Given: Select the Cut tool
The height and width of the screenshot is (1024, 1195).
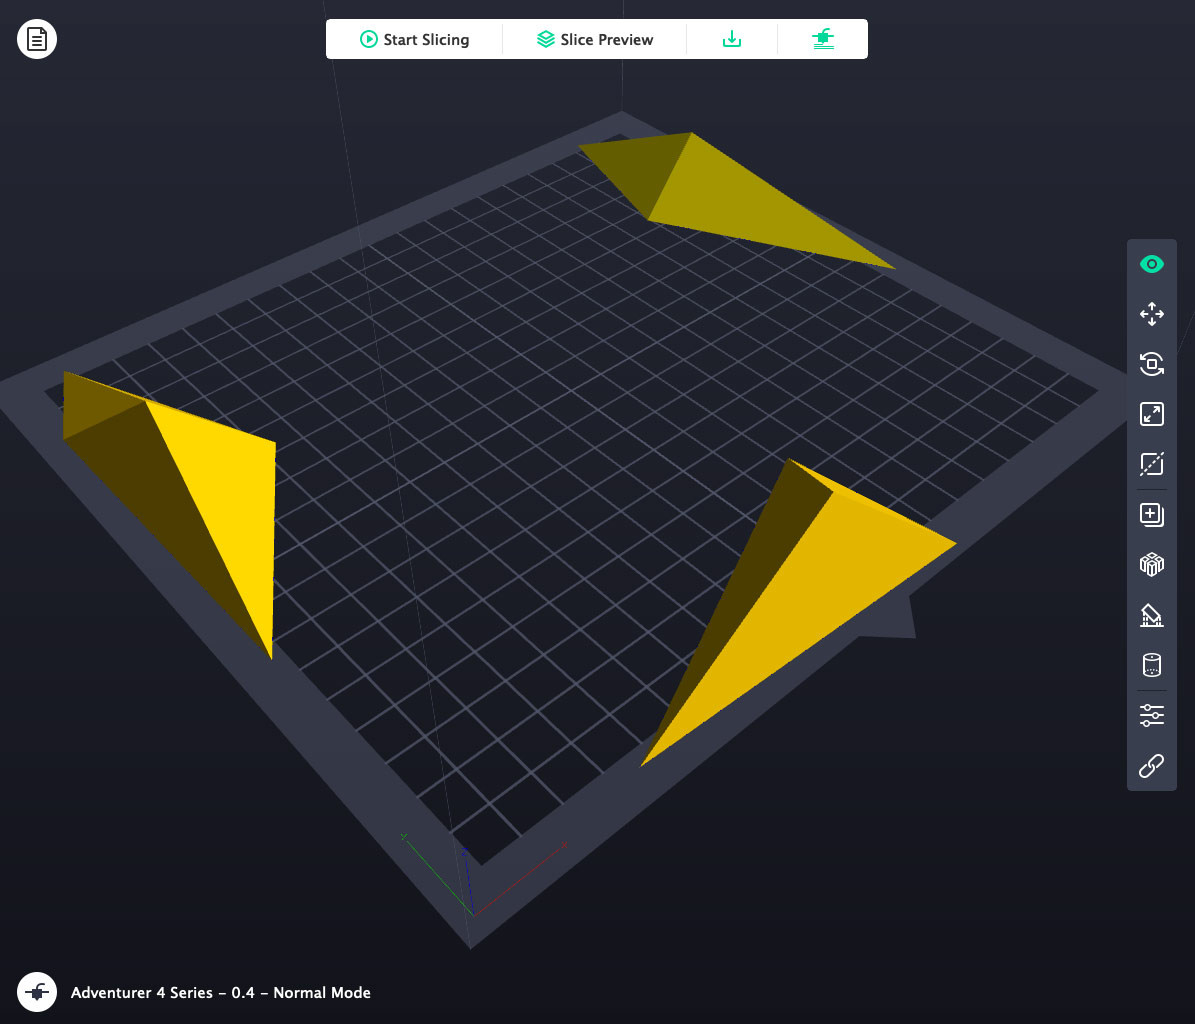Looking at the screenshot, I should click(x=1151, y=464).
